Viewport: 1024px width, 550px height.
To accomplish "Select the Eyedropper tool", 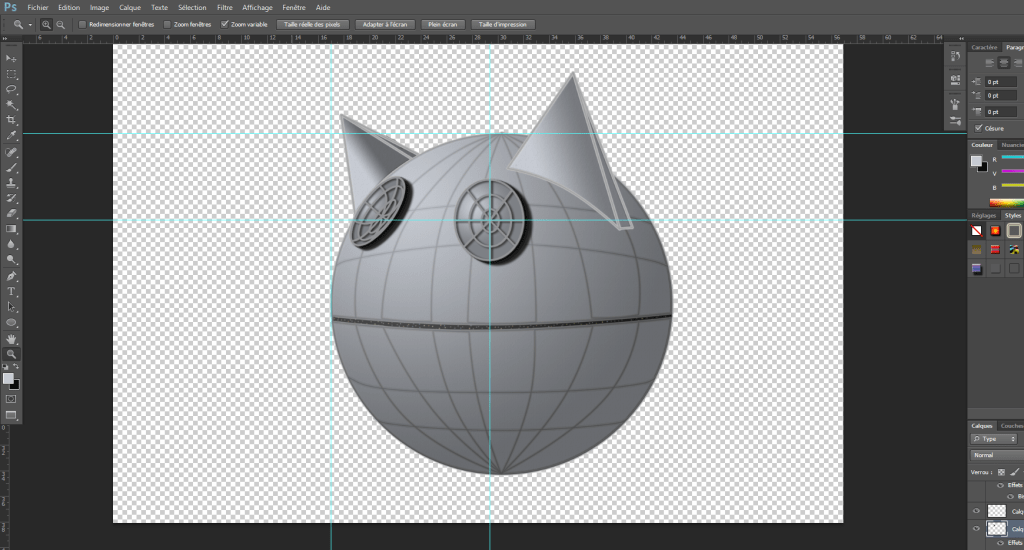I will [12, 134].
